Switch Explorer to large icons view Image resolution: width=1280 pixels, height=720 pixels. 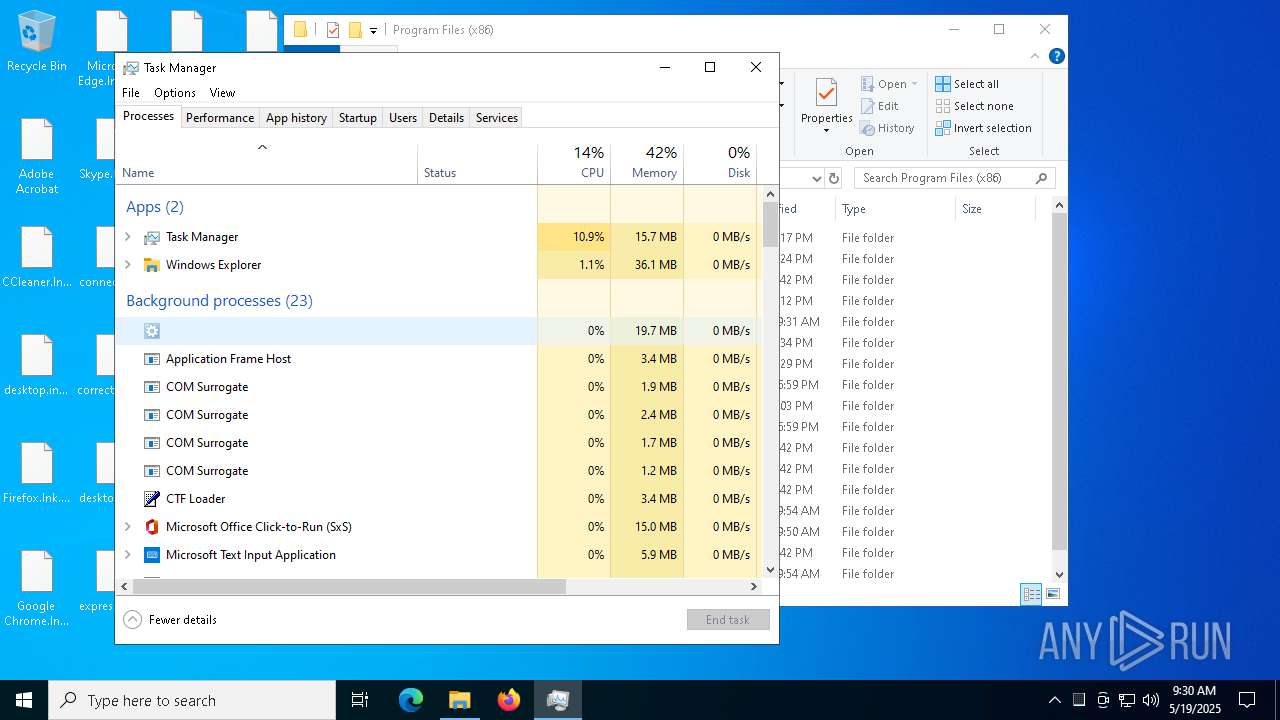pos(1053,594)
